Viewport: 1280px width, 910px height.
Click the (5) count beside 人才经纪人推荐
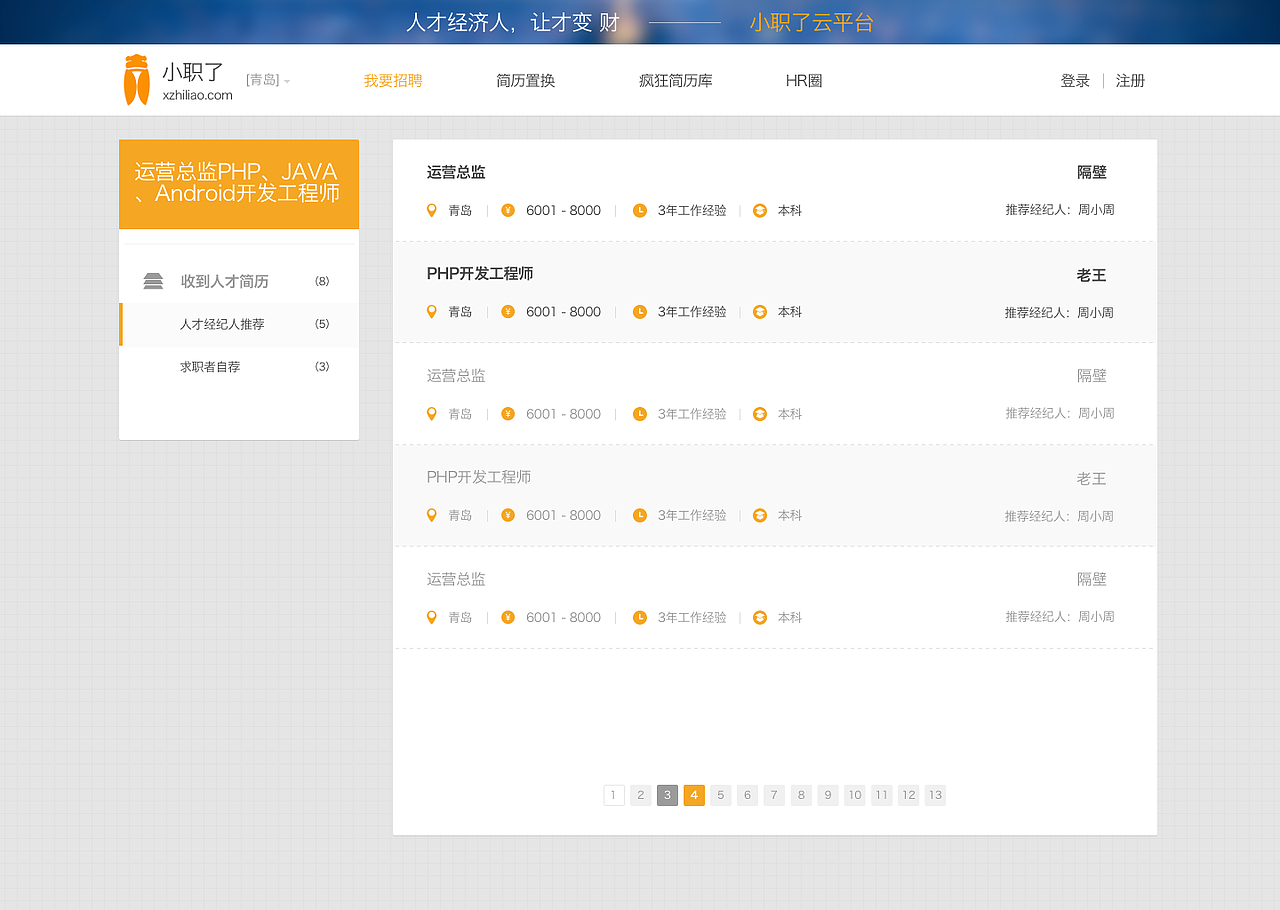coord(322,324)
